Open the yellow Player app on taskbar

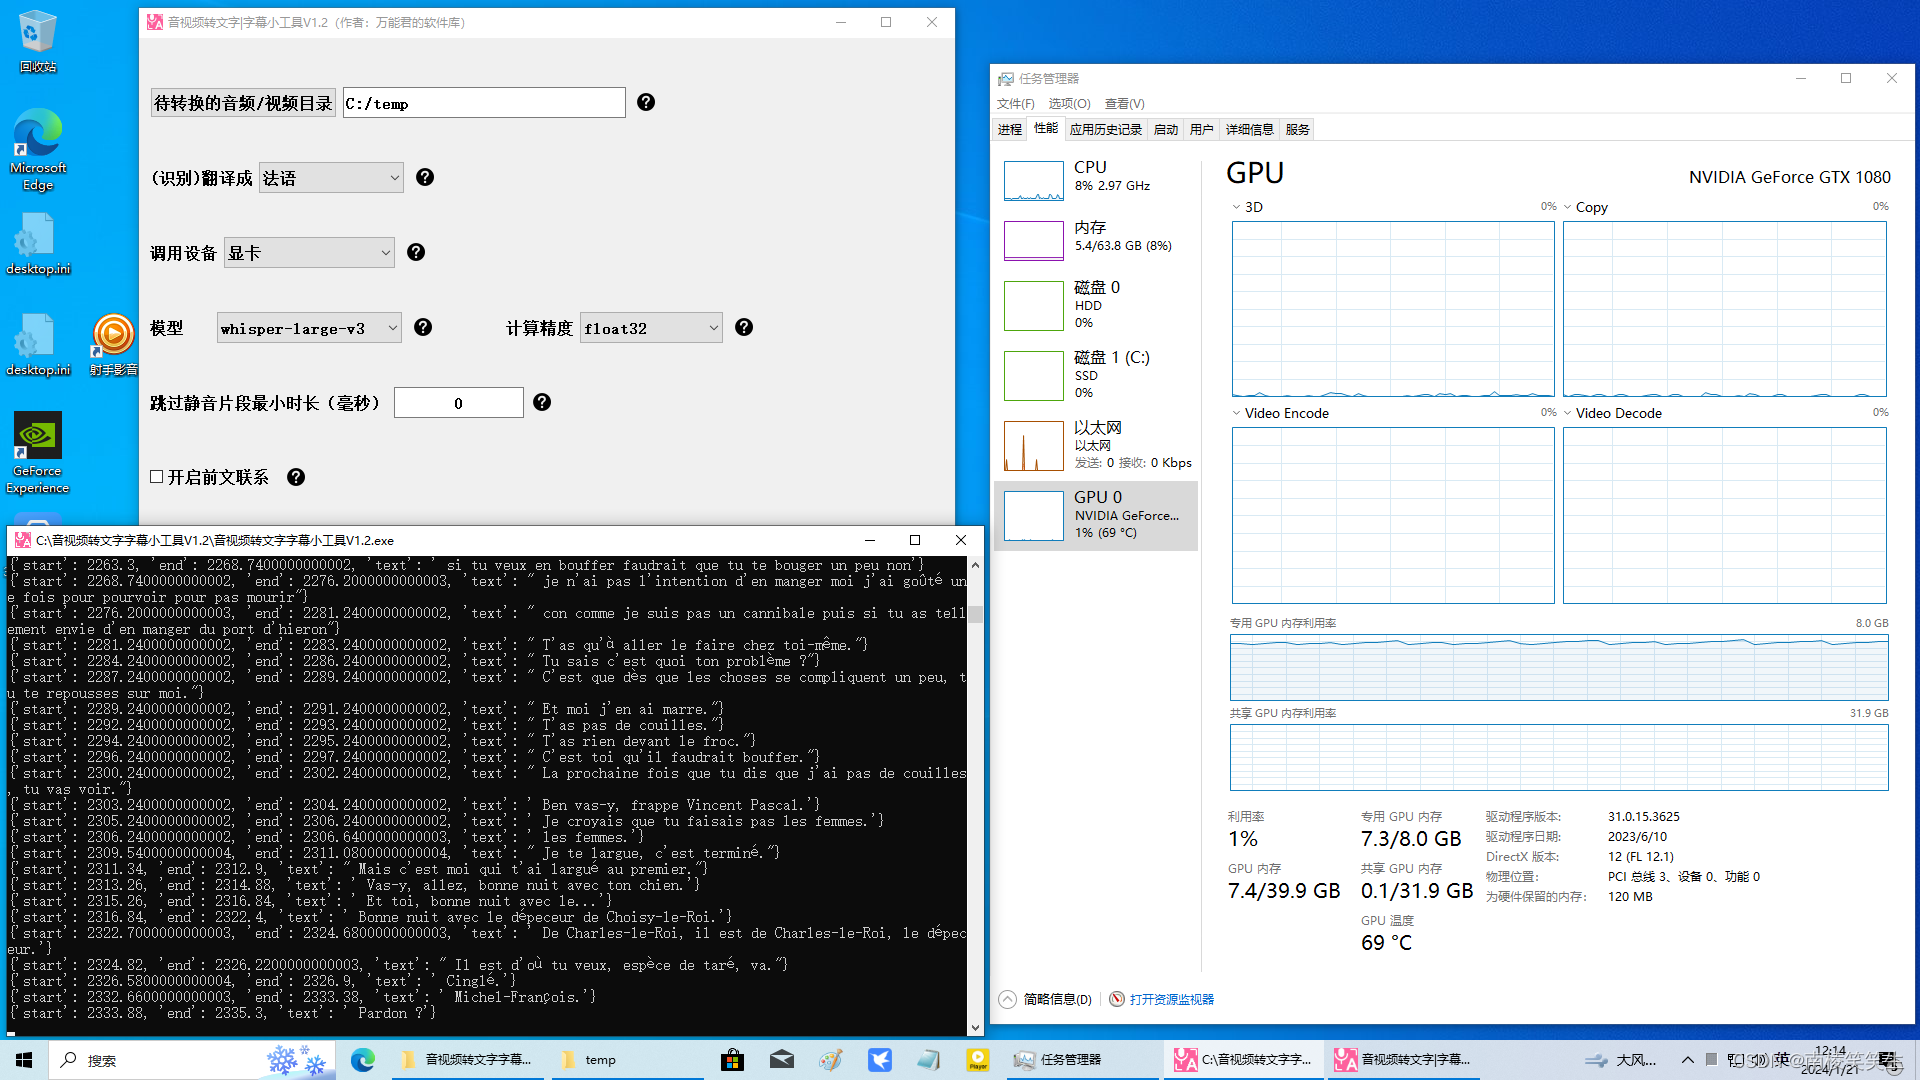point(978,1060)
